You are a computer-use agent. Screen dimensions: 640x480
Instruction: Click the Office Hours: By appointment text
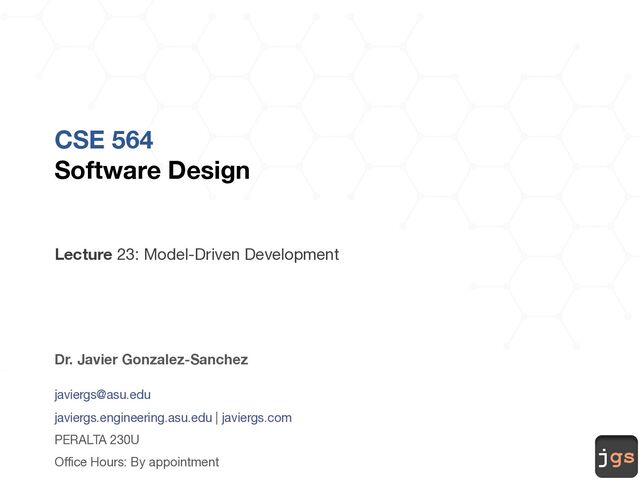click(137, 462)
